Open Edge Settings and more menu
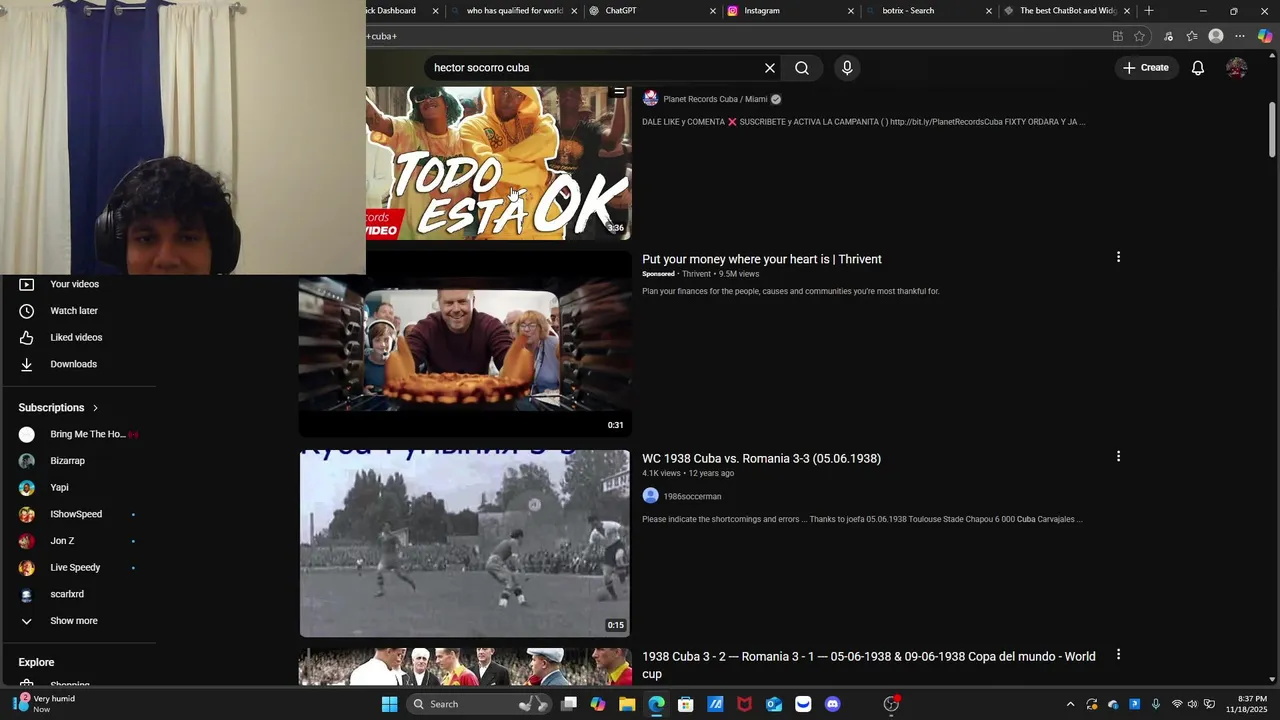This screenshot has height=720, width=1280. point(1240,36)
